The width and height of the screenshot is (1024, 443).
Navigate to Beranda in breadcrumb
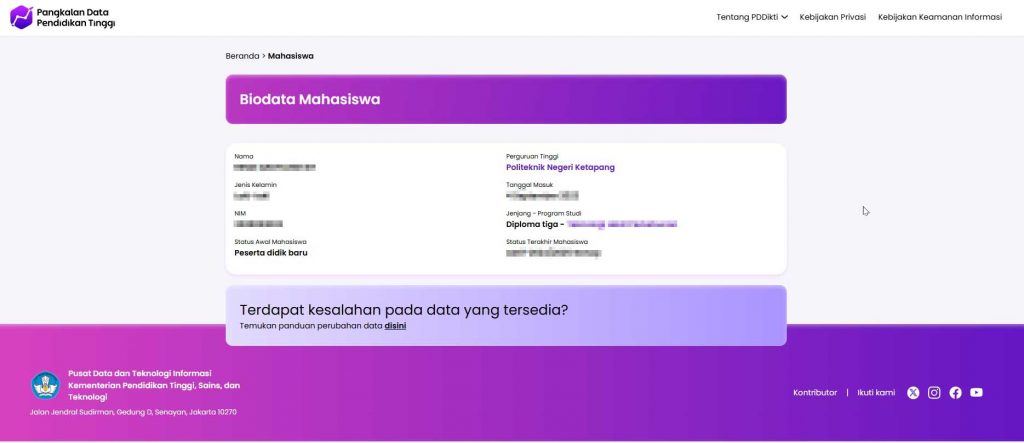242,56
